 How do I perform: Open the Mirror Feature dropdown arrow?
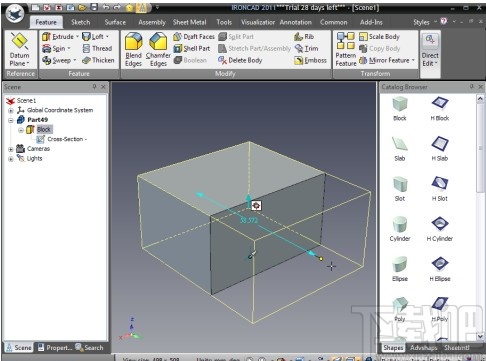413,60
